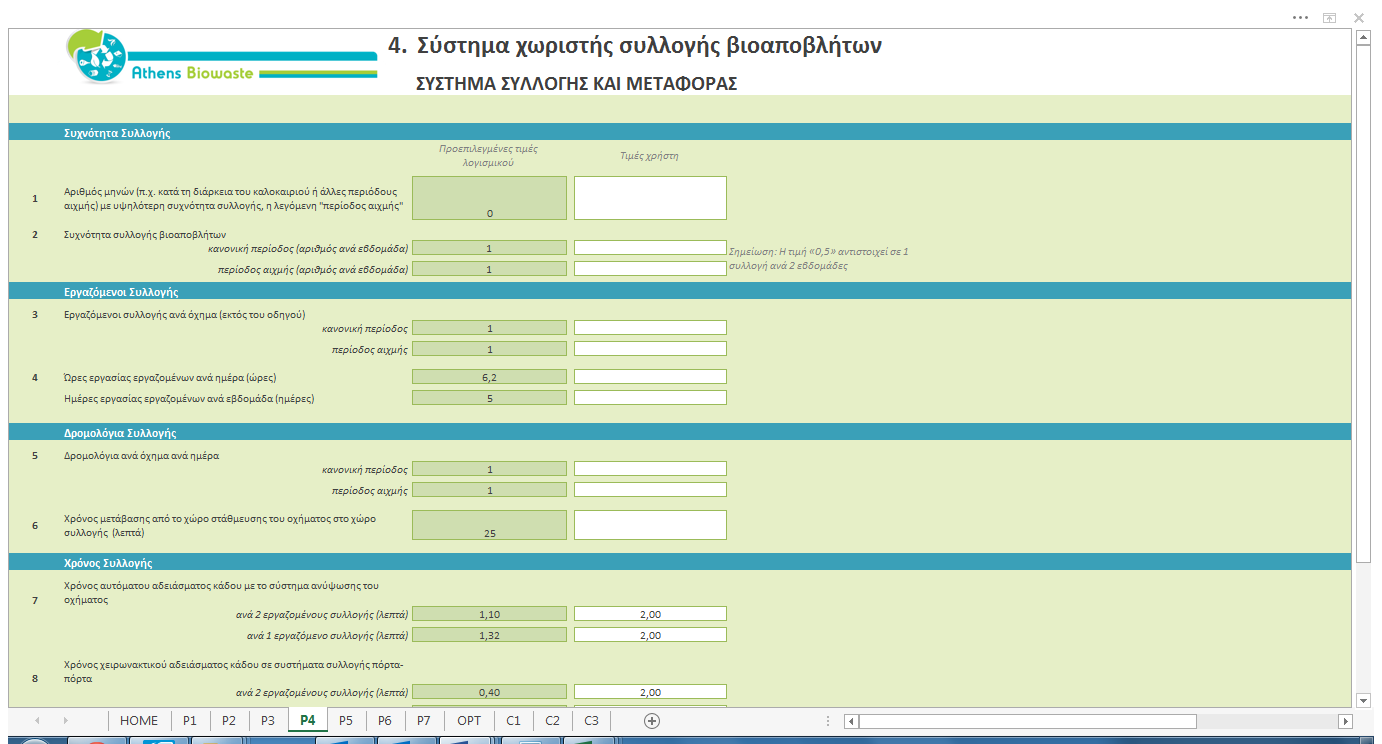The height and width of the screenshot is (744, 1382).
Task: Click the Εργαζόμενοι Συλλογής section header
Action: click(121, 292)
